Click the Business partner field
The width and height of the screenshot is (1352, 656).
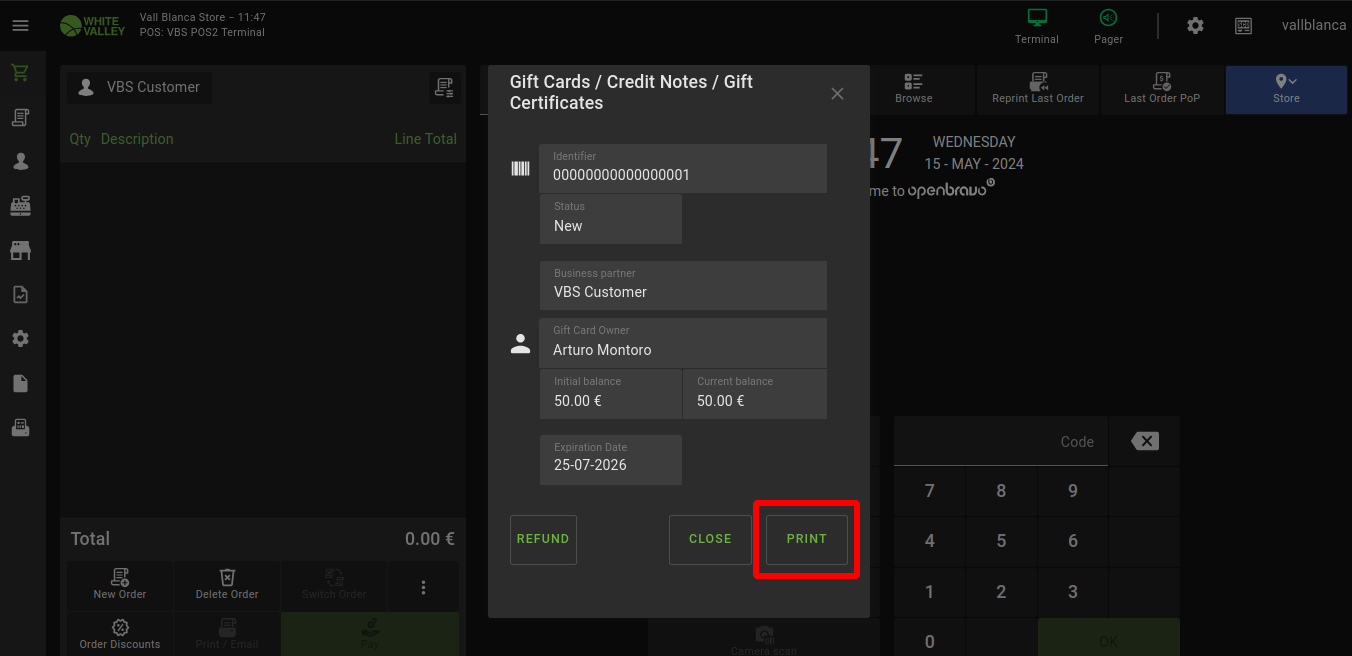click(683, 285)
